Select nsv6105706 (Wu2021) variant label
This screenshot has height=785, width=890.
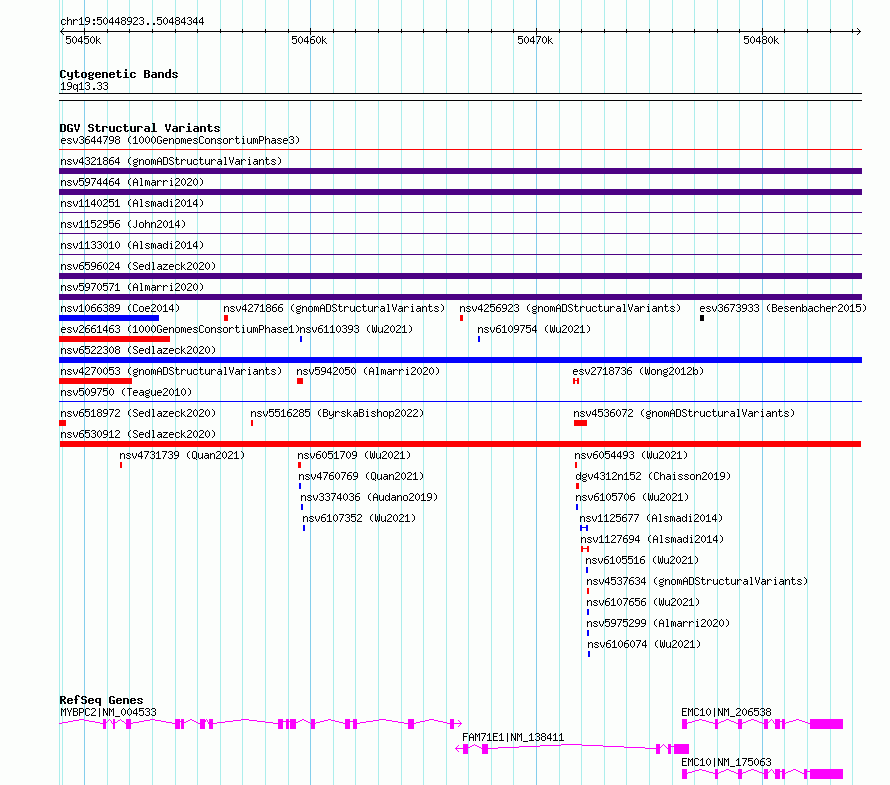pos(632,497)
